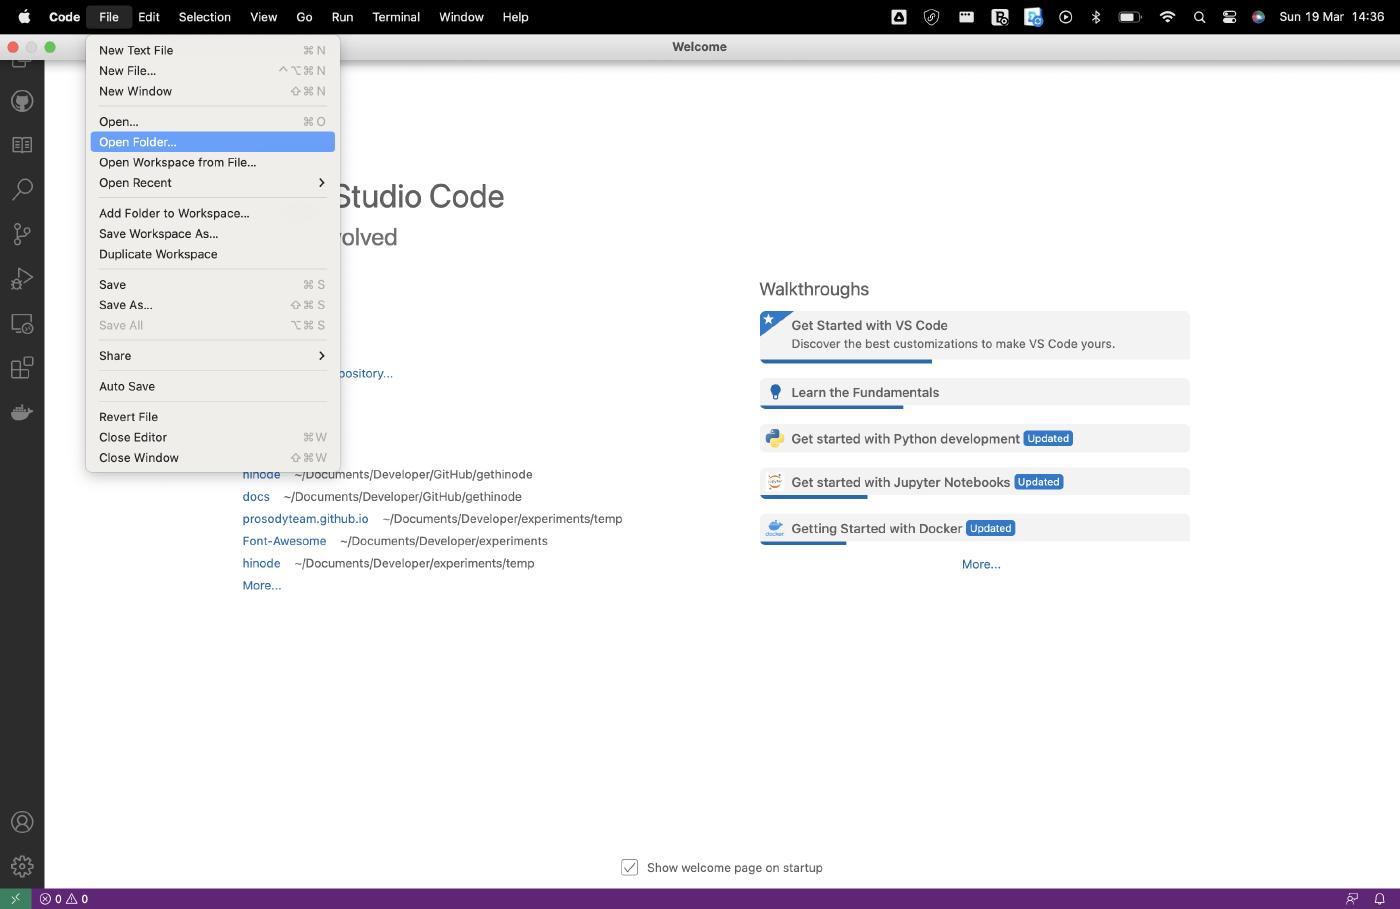The height and width of the screenshot is (909, 1400).
Task: Open the Help menu
Action: pyautogui.click(x=515, y=17)
